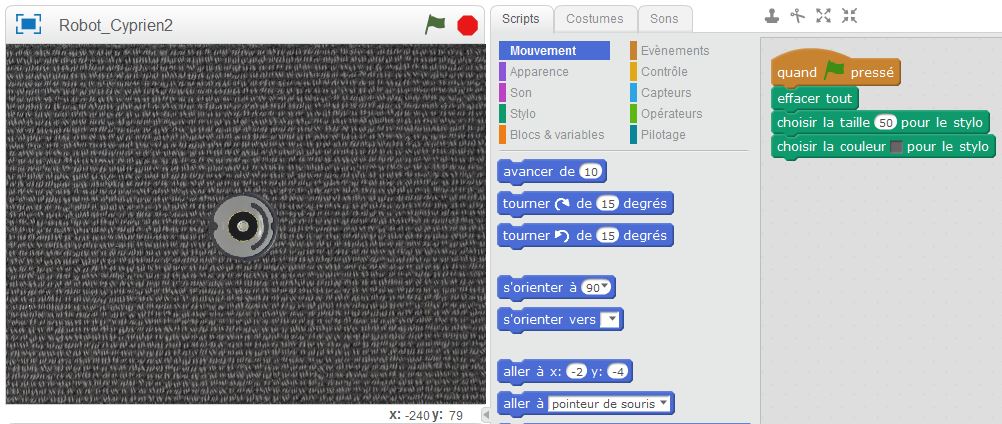
Task: Open the s'orienter vers target dropdown
Action: [609, 320]
